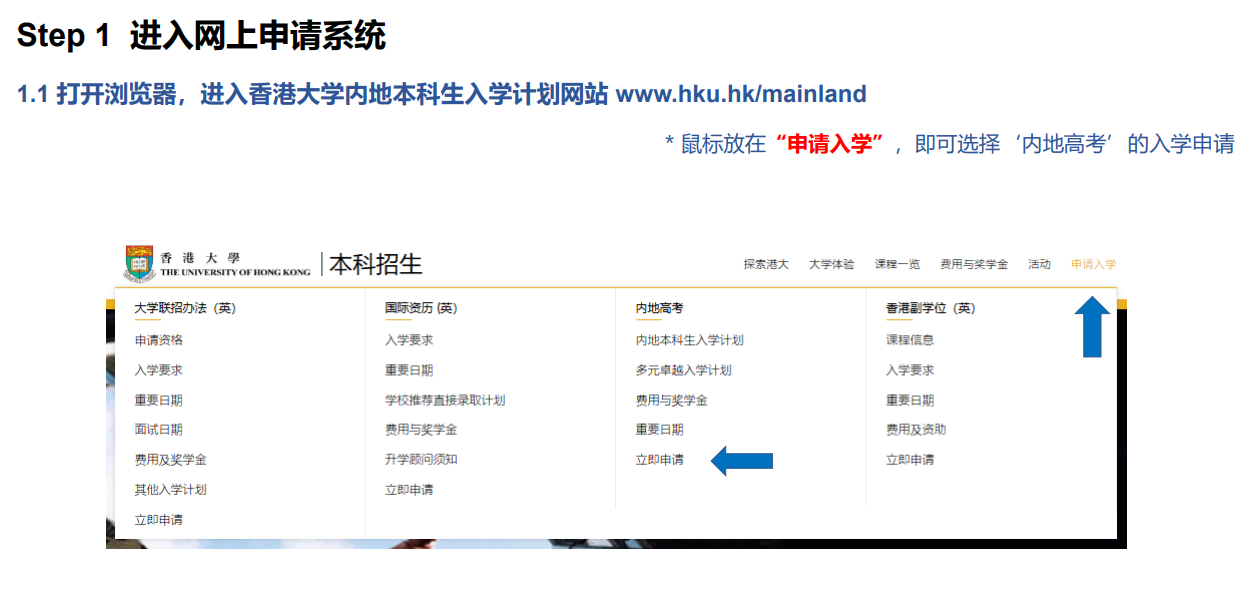This screenshot has width=1258, height=593.
Task: Click the 本科招生 site title
Action: pyautogui.click(x=376, y=265)
